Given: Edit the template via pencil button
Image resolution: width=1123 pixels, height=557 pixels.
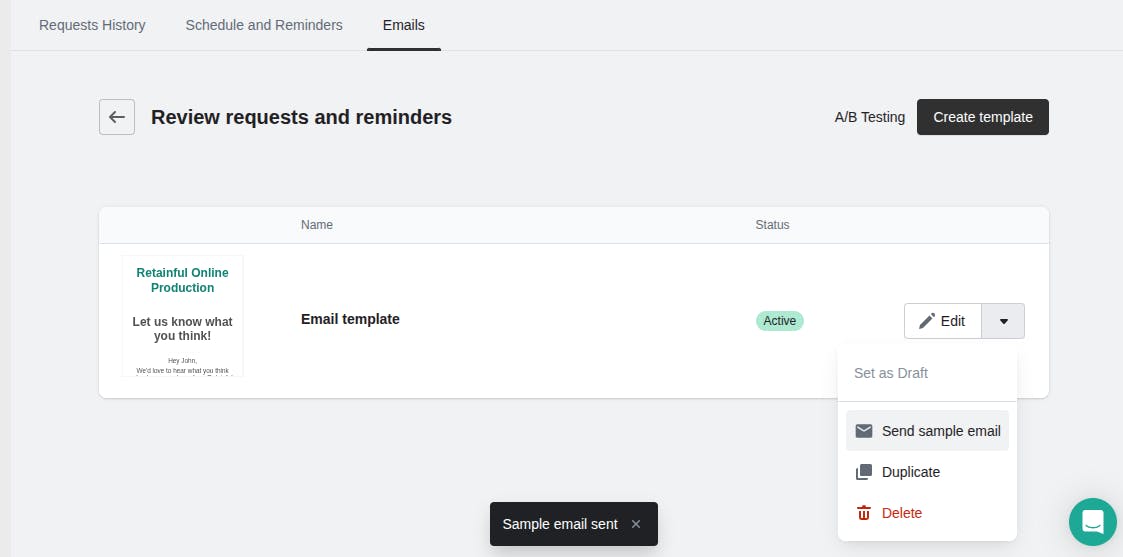Looking at the screenshot, I should 942,321.
